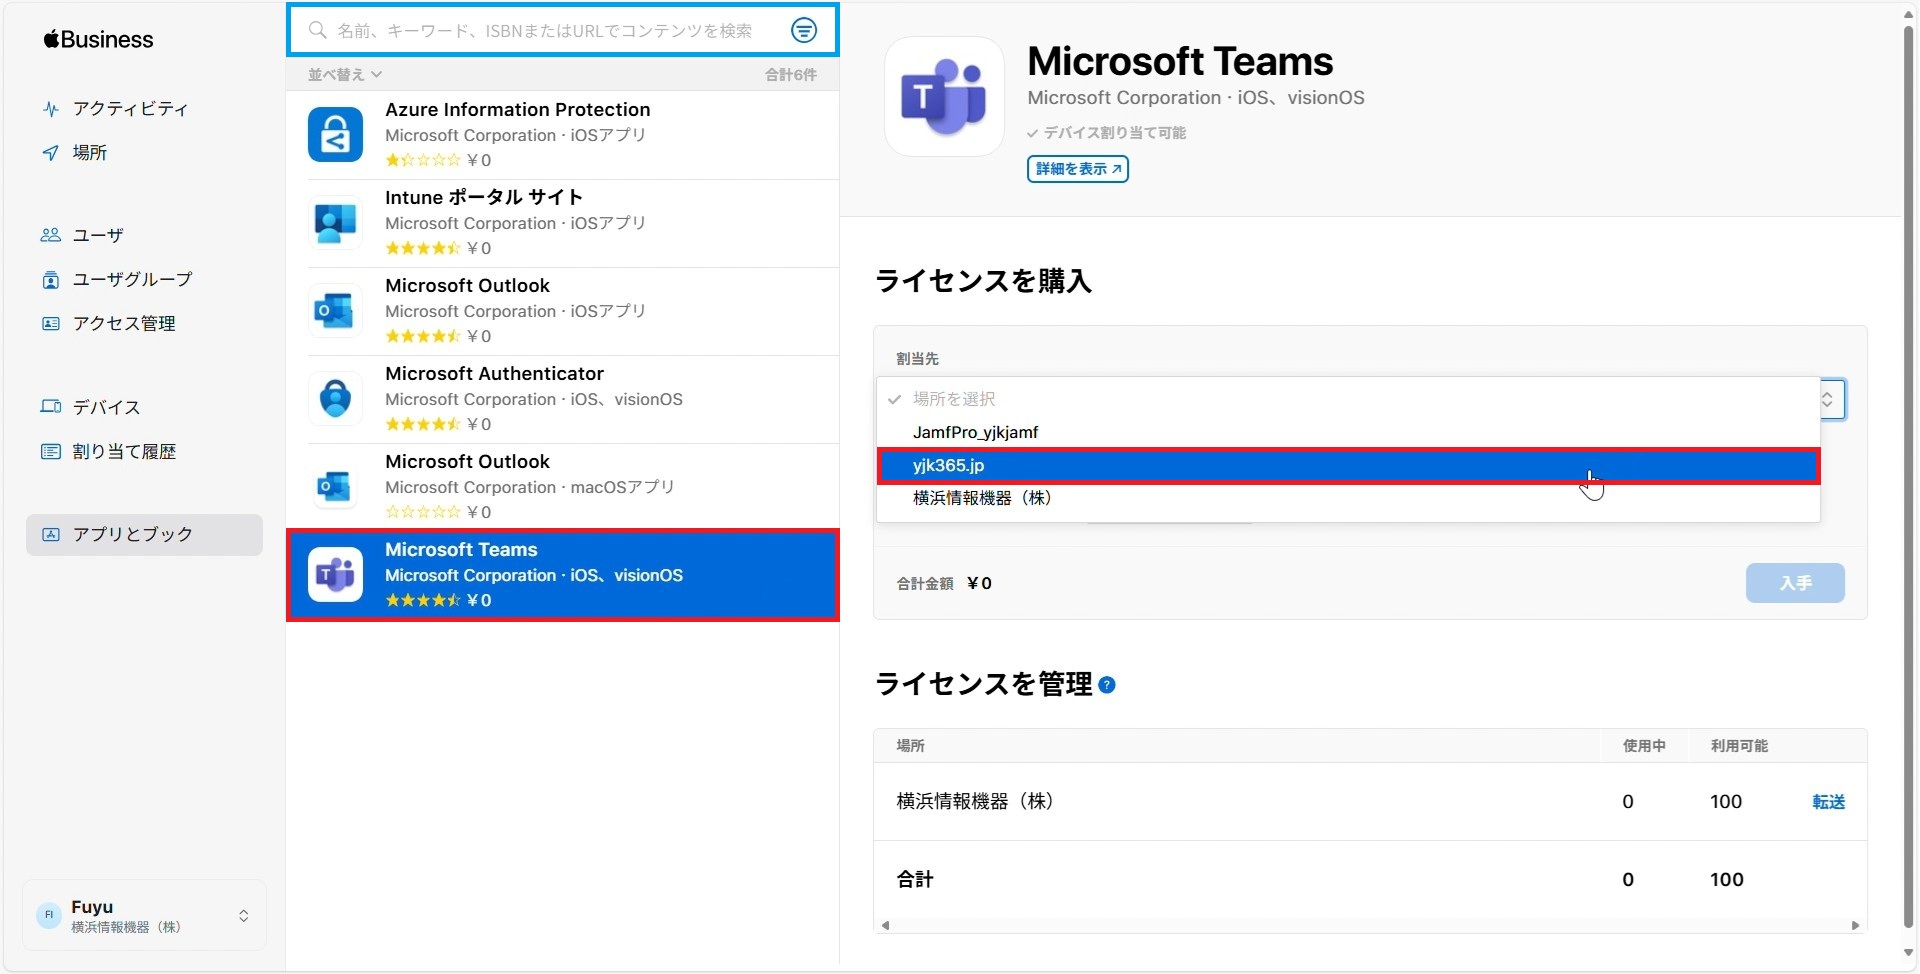The width and height of the screenshot is (1920, 974).
Task: Expand the 並べ替え sort dropdown
Action: coord(344,75)
